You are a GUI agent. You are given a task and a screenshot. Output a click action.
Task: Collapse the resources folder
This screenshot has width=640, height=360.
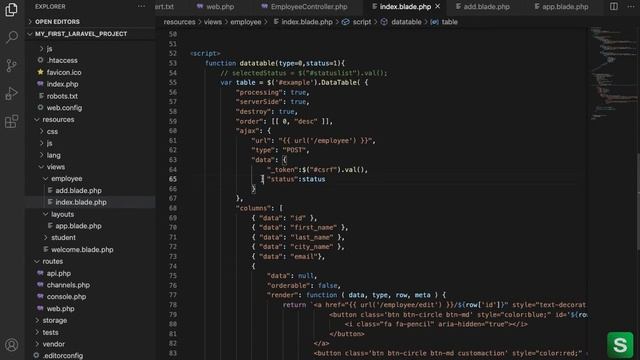37,120
